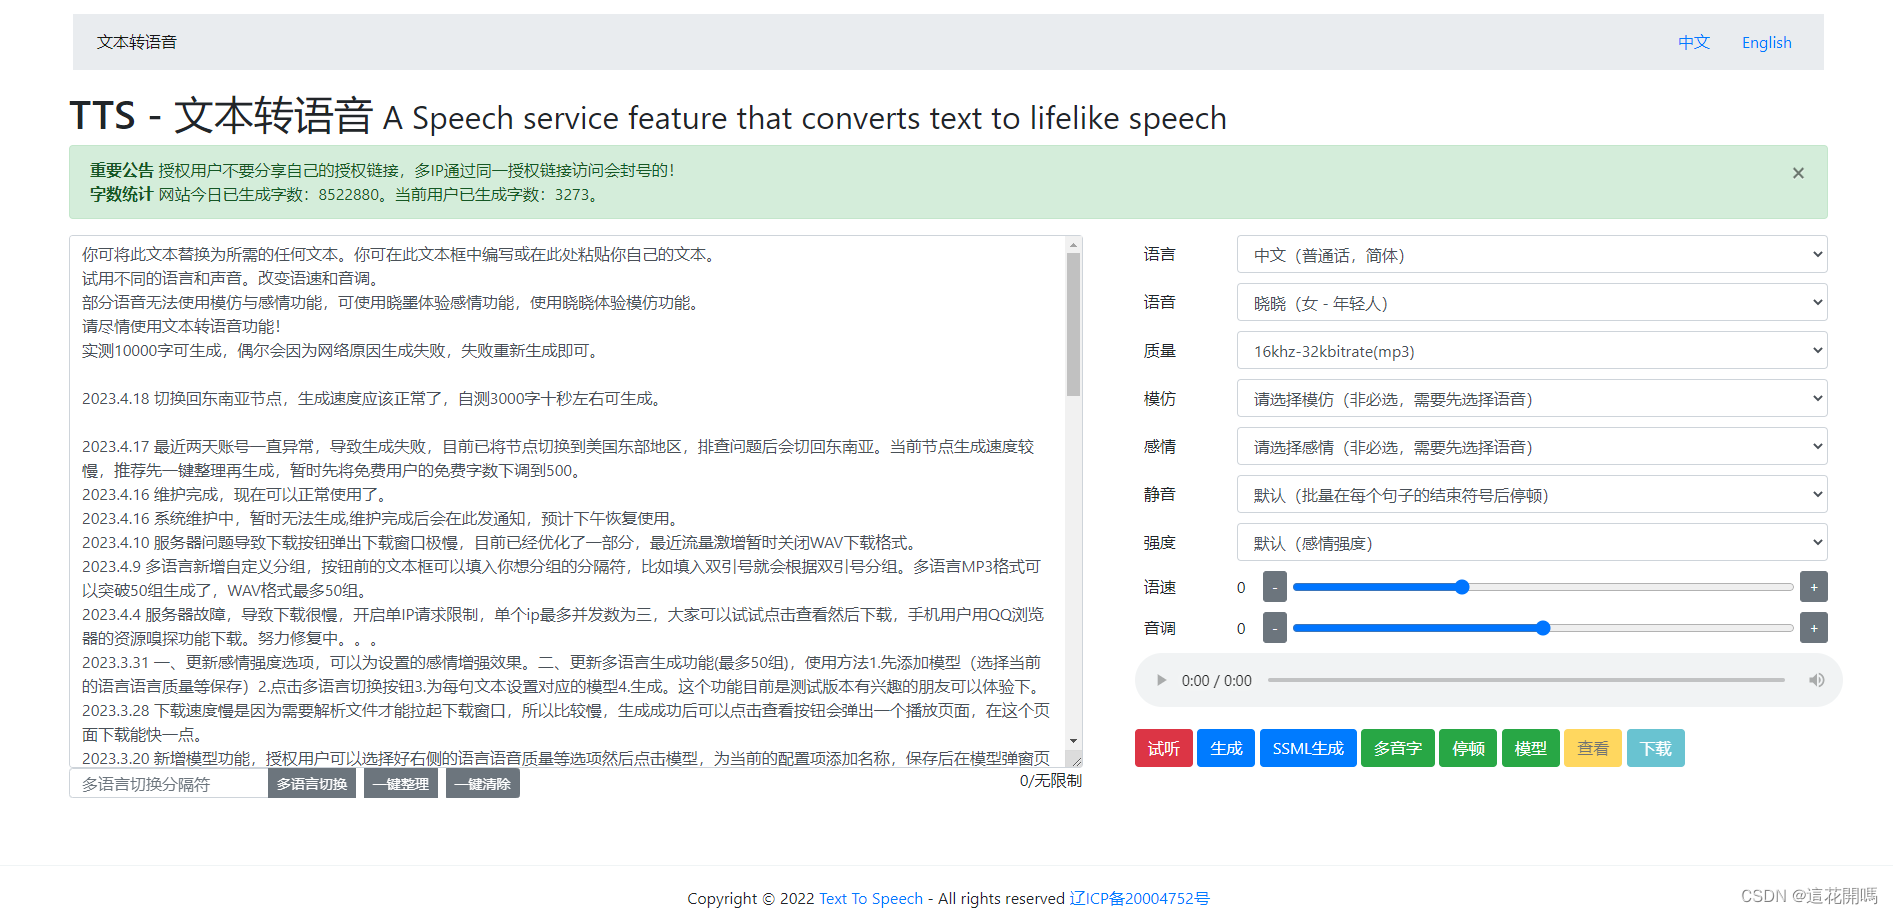
Task: Click the blue 生成 generate button
Action: 1226,748
